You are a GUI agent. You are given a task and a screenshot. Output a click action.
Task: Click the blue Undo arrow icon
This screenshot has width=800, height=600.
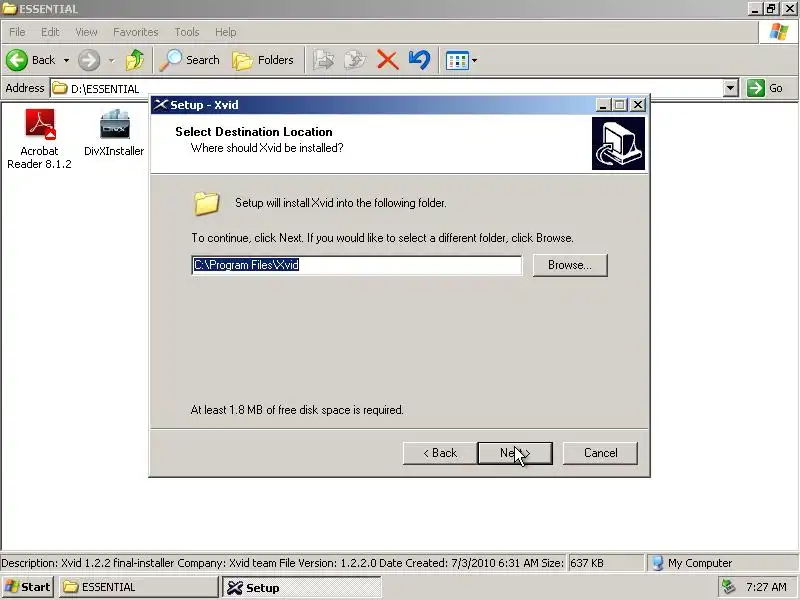pos(419,60)
